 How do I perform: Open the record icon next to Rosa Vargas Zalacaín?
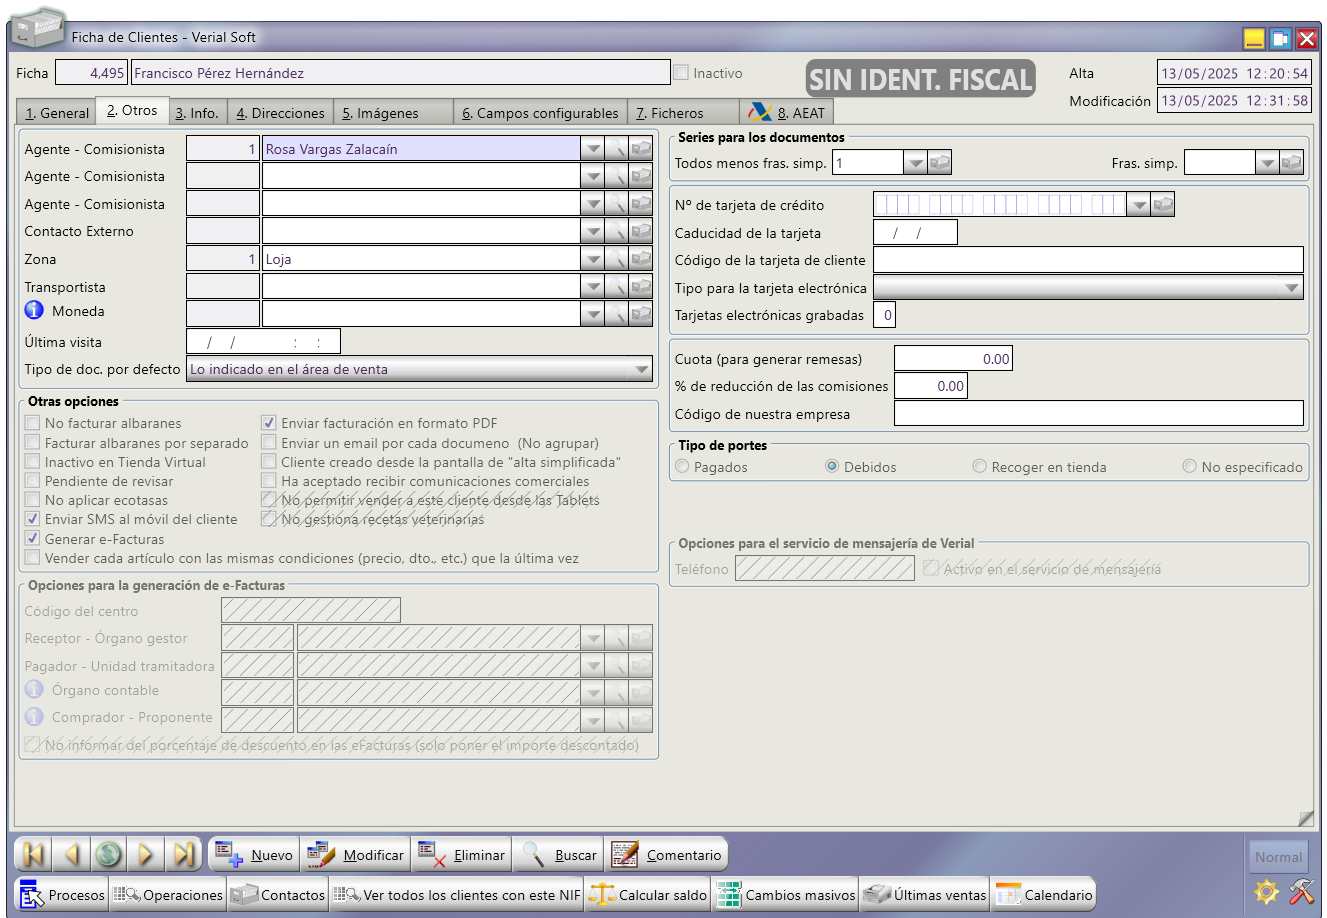coord(641,149)
